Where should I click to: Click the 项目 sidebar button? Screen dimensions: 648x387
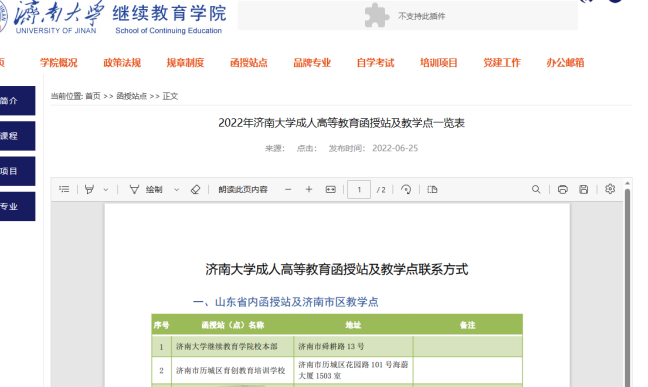(x=17, y=171)
